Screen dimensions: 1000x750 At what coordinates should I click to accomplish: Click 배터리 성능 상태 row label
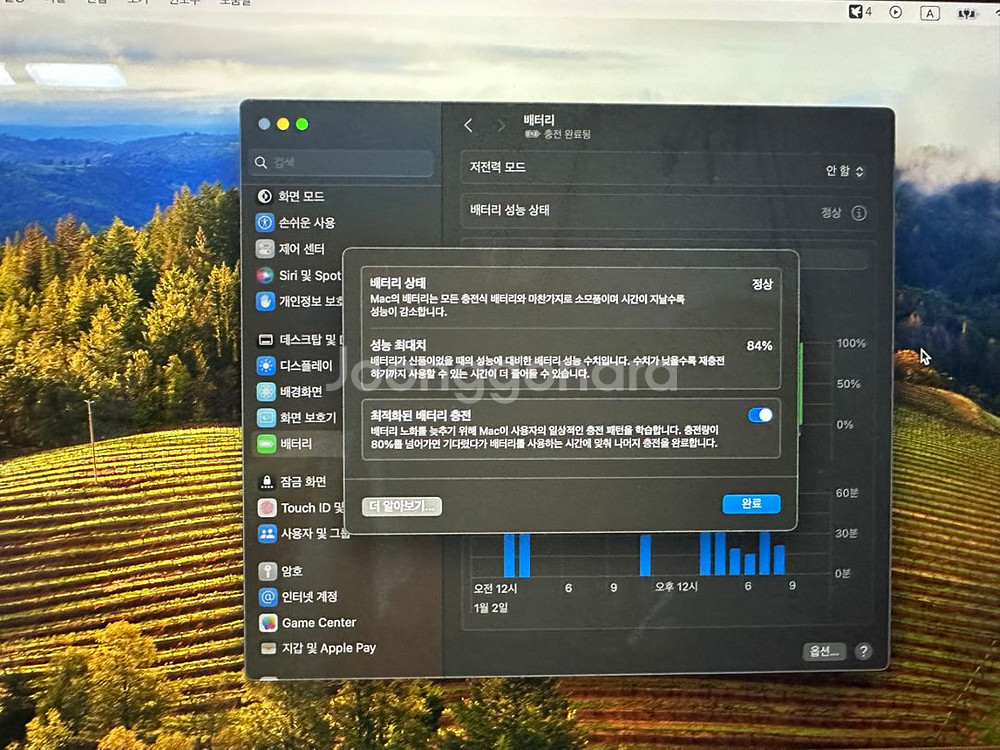tap(510, 210)
